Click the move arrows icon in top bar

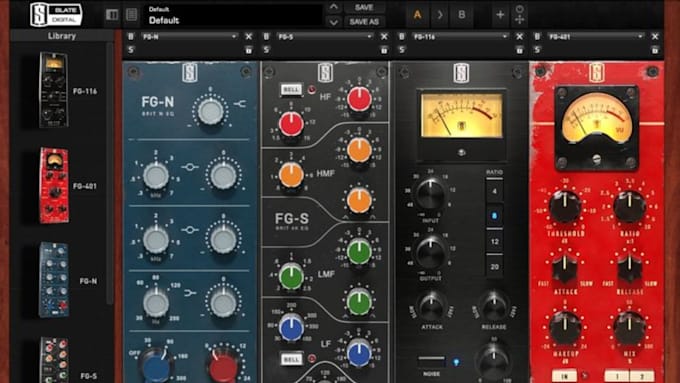520,20
